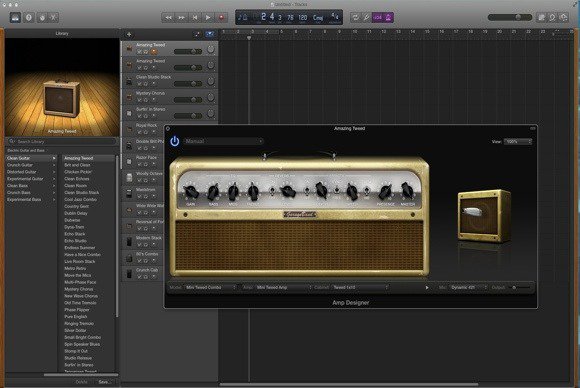Toggle the blue automation button in track header

pyautogui.click(x=209, y=34)
